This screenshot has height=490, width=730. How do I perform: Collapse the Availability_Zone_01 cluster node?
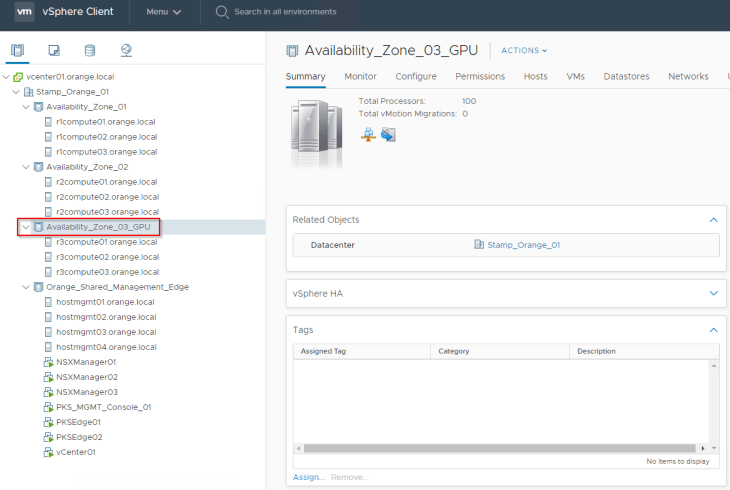(26, 107)
